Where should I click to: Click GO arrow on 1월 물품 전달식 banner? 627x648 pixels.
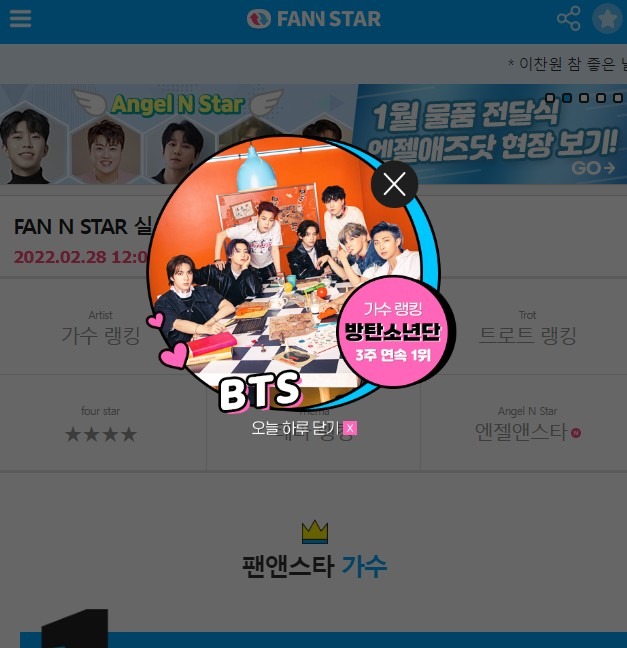point(593,168)
